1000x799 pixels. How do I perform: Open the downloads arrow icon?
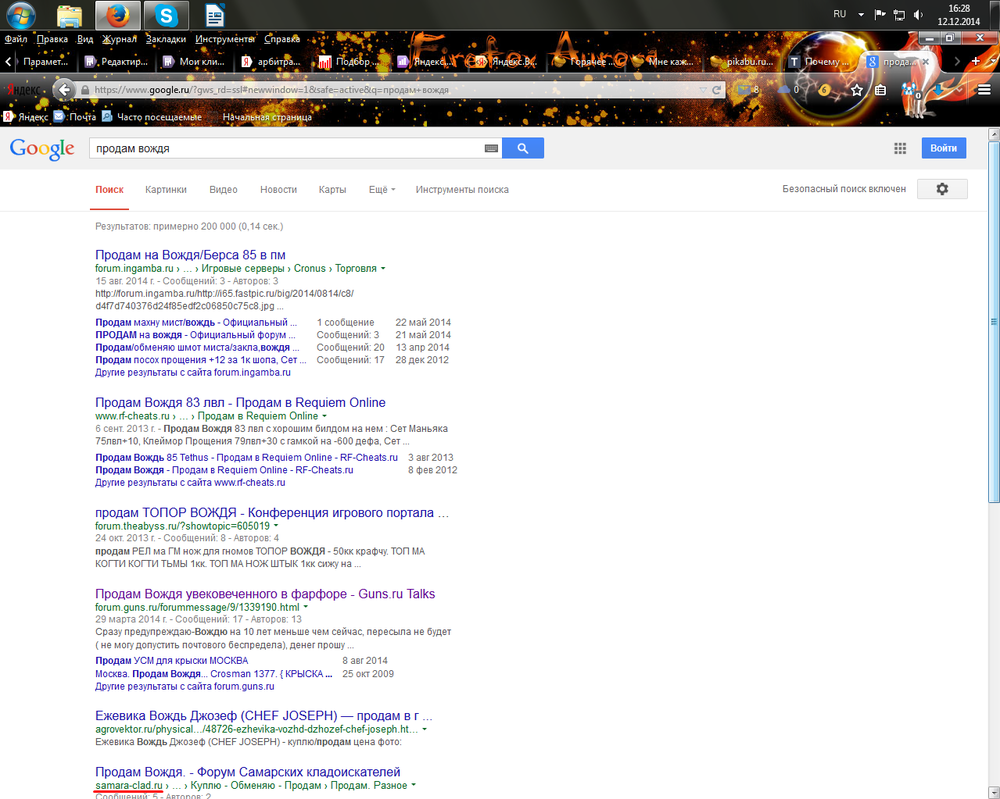(x=938, y=91)
